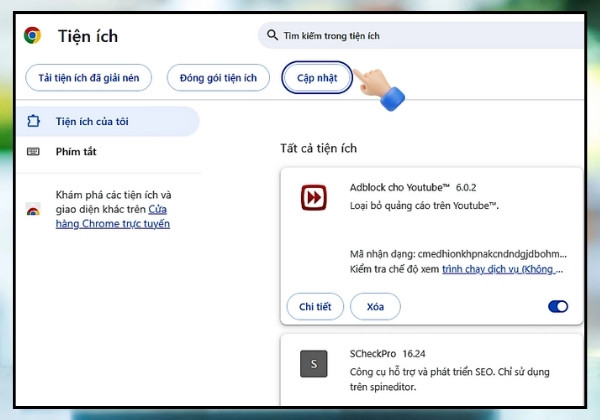This screenshot has width=600, height=420.
Task: Open 'Cửa hàng Chrome trực tuyến' link
Action: coord(112,217)
